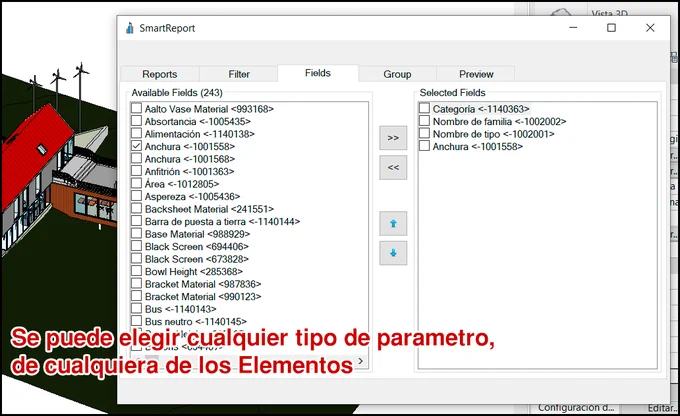680x416 pixels.
Task: Check Barra de puesta a tierra field
Action: click(136, 221)
